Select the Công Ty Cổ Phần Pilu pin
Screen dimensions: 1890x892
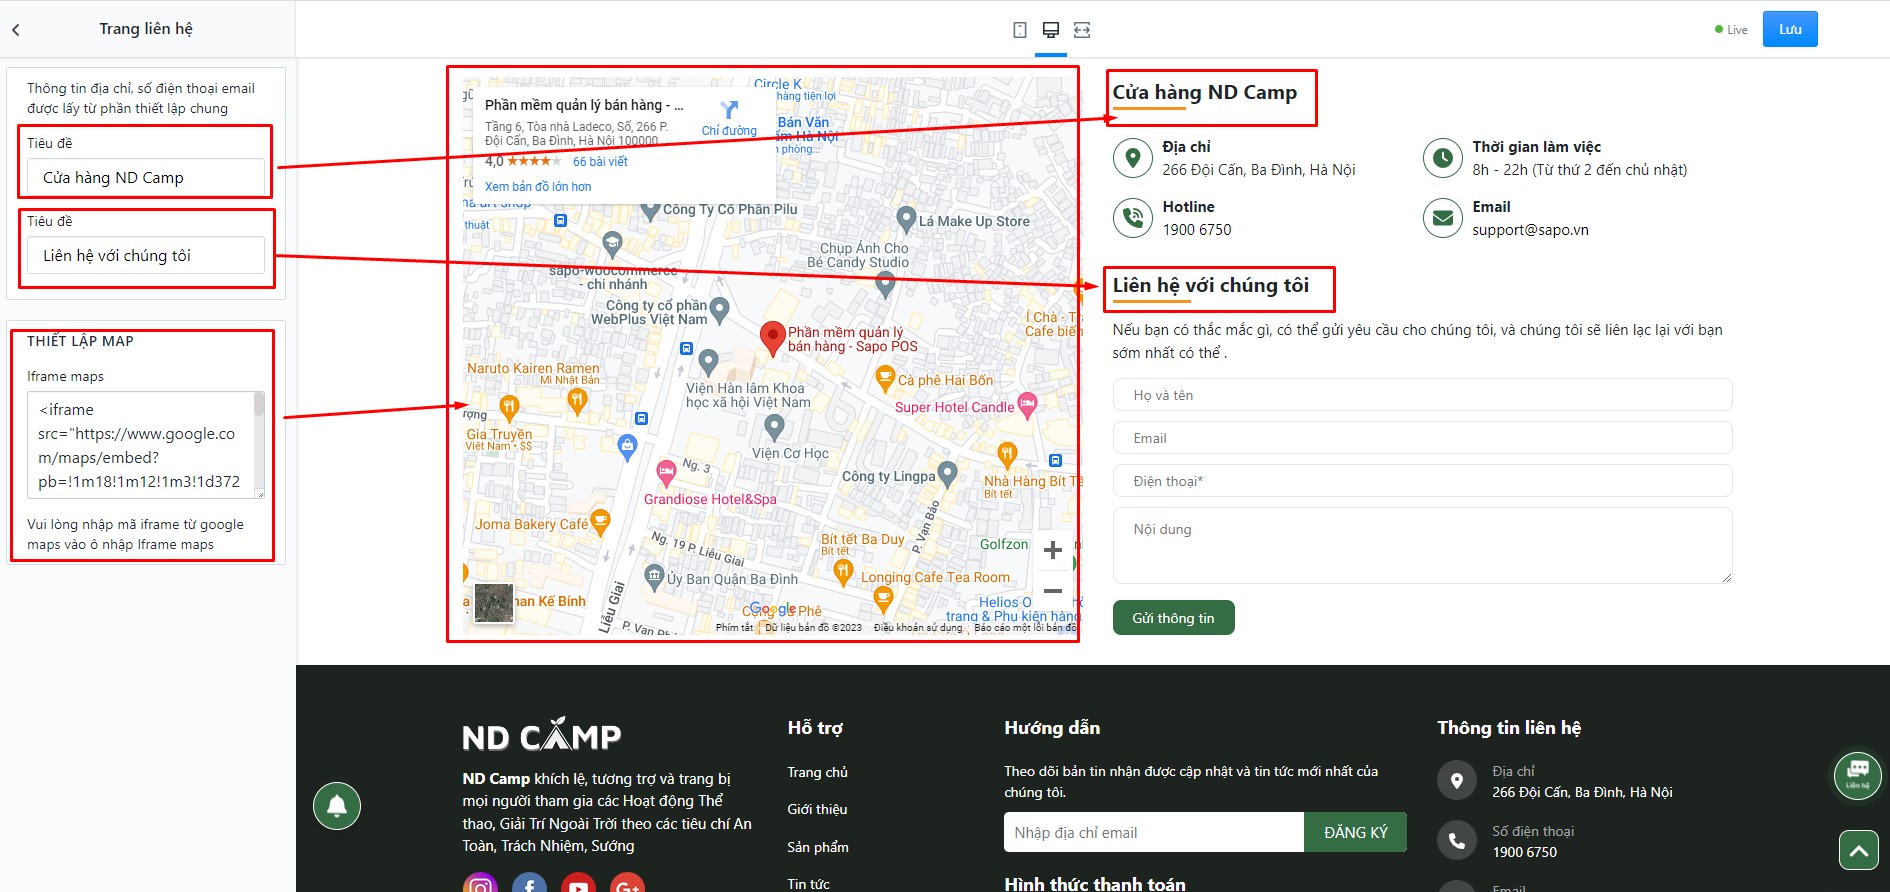pyautogui.click(x=651, y=207)
